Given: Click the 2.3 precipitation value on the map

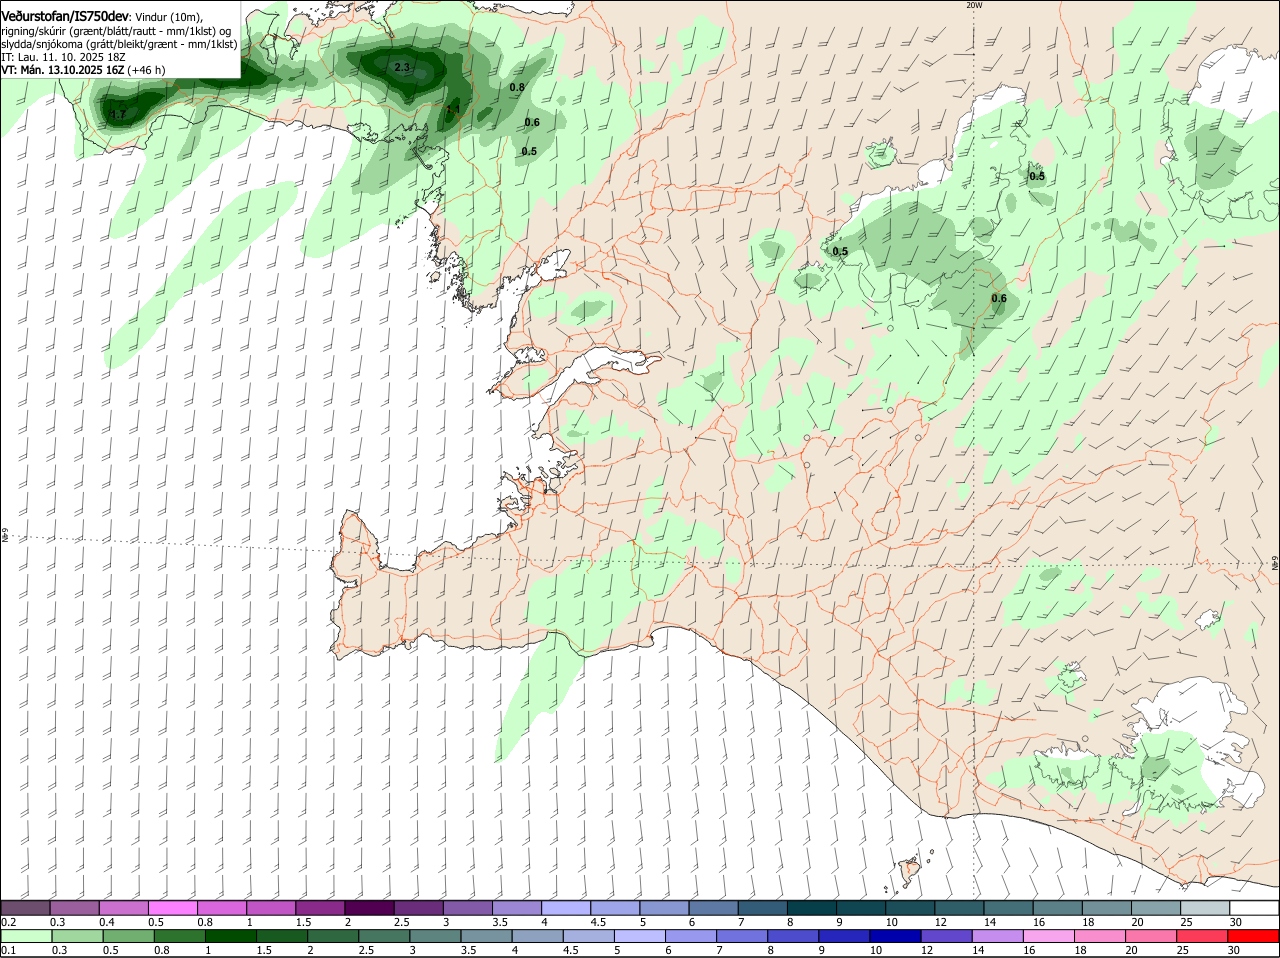Looking at the screenshot, I should (x=402, y=67).
